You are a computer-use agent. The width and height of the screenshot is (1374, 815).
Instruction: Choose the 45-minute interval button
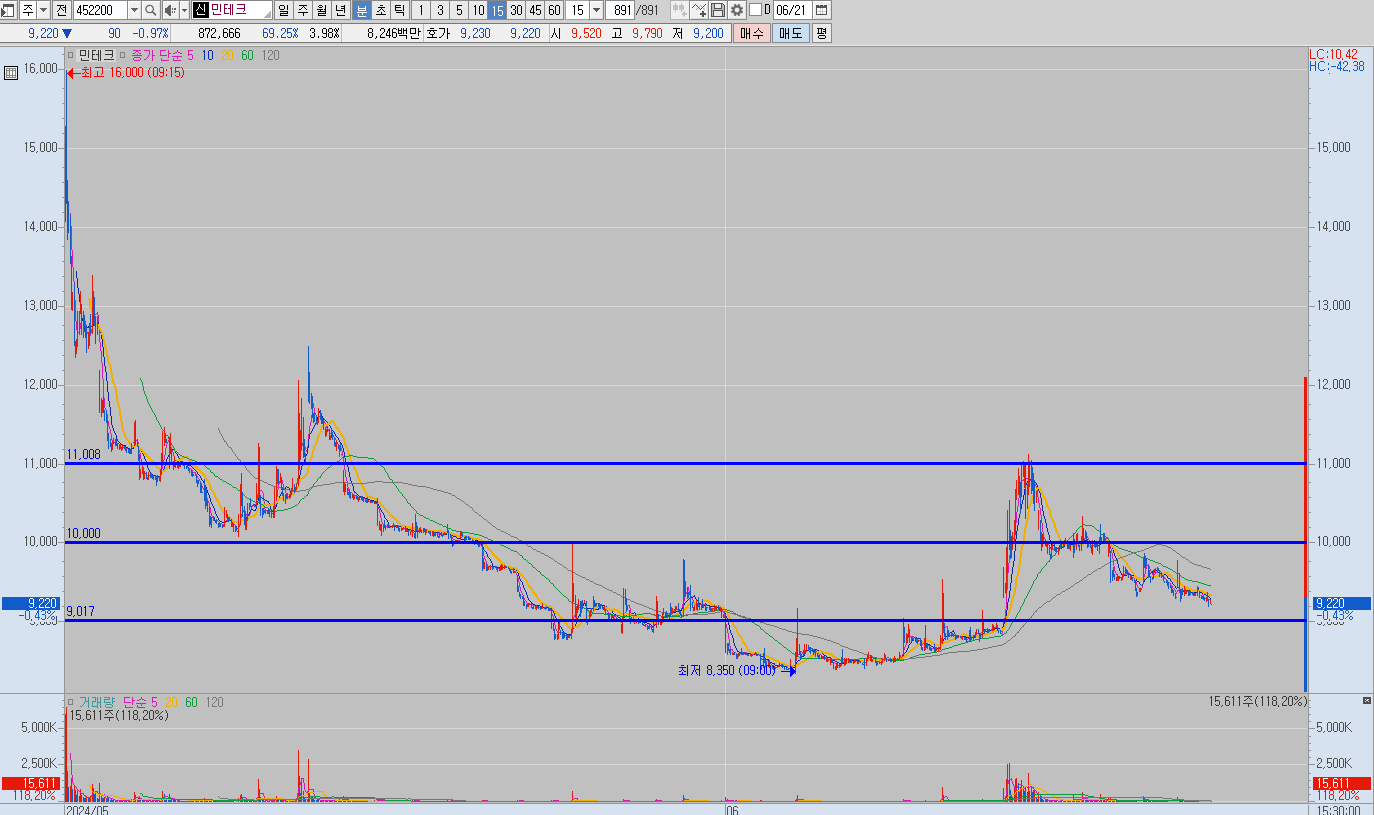535,10
